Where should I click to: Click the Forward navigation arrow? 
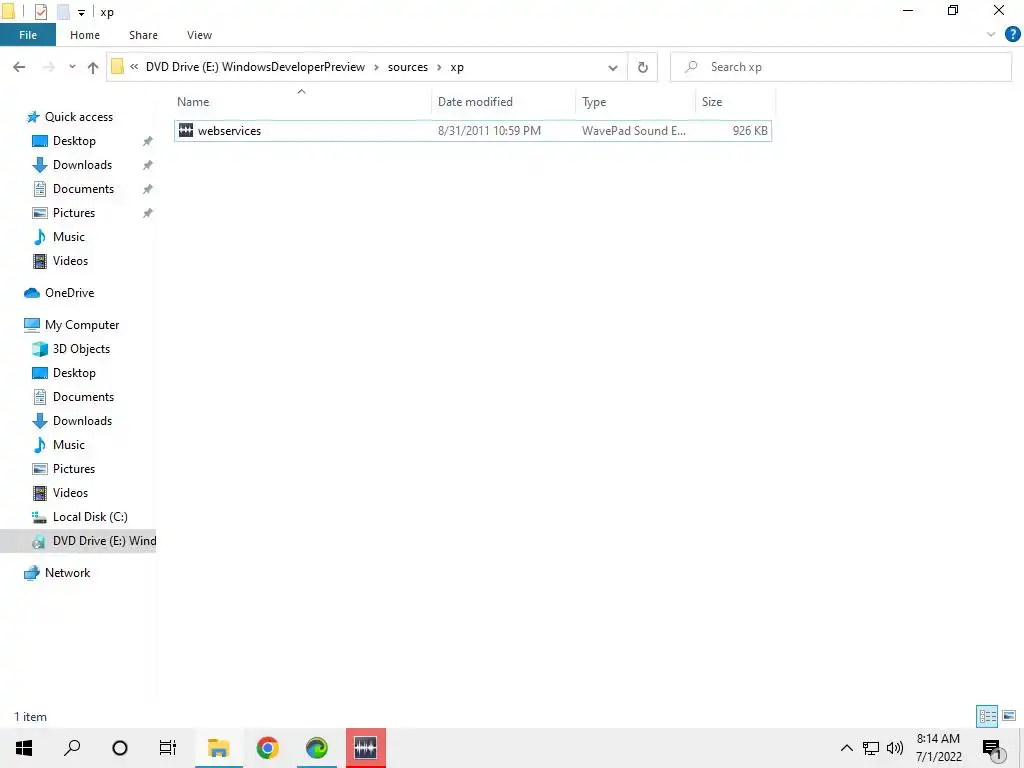coord(48,67)
